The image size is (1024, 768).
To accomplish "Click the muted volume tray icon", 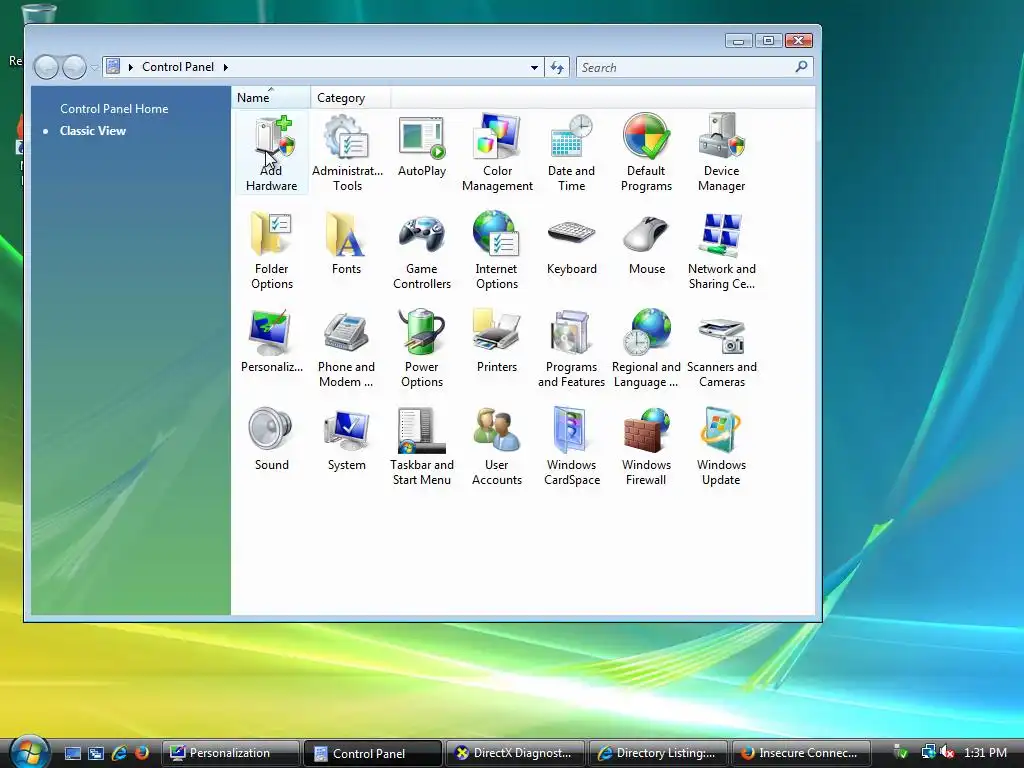I will pyautogui.click(x=948, y=753).
